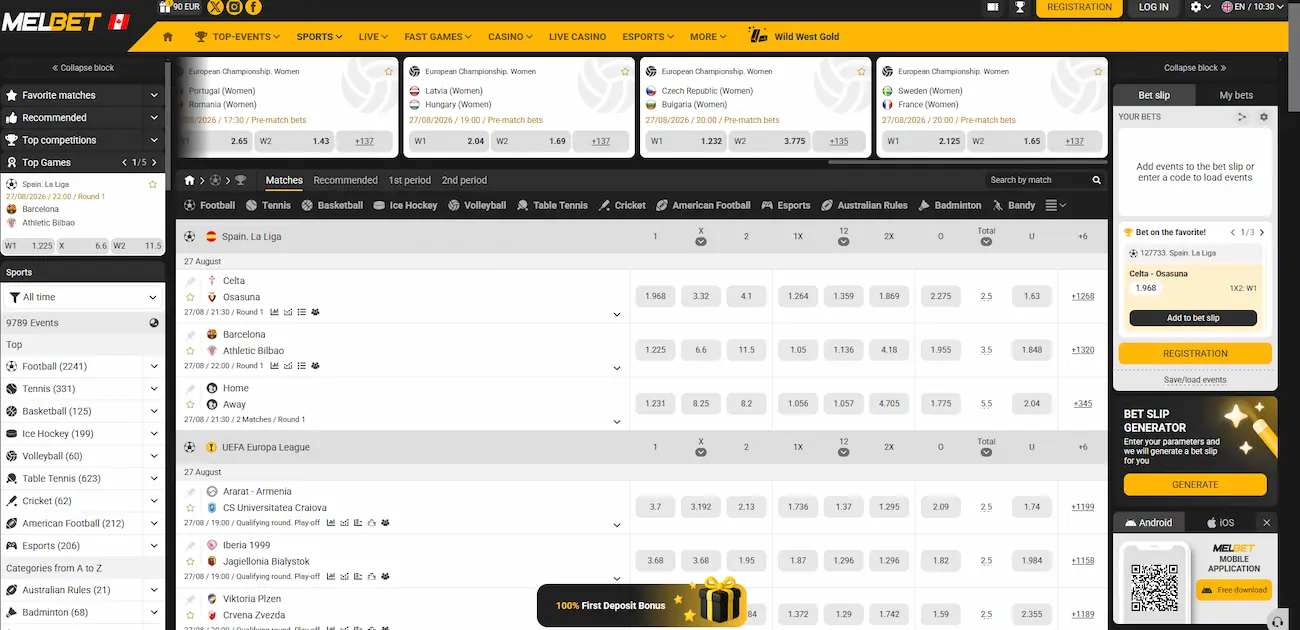
Task: Open the trend graph icon for Barcelona - Athletic Bilbao
Action: (x=288, y=366)
